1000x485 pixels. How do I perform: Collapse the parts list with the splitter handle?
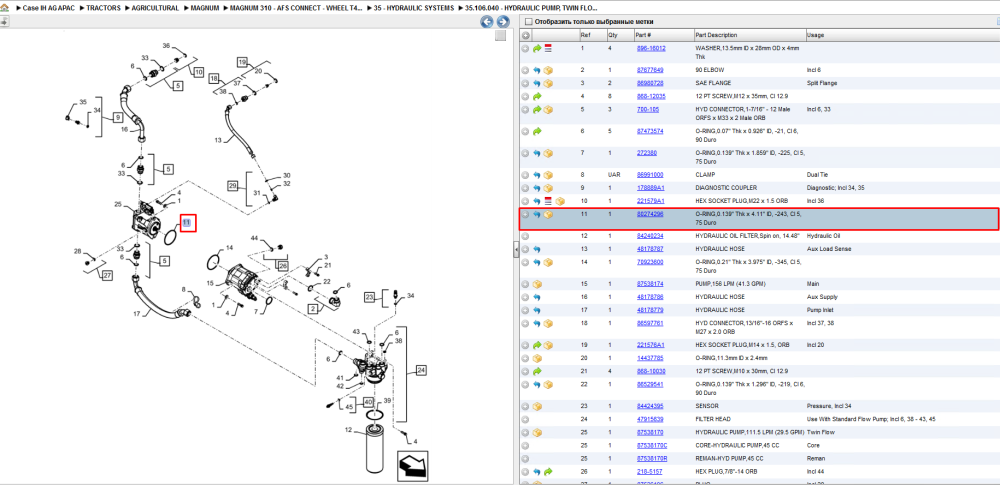click(x=516, y=251)
